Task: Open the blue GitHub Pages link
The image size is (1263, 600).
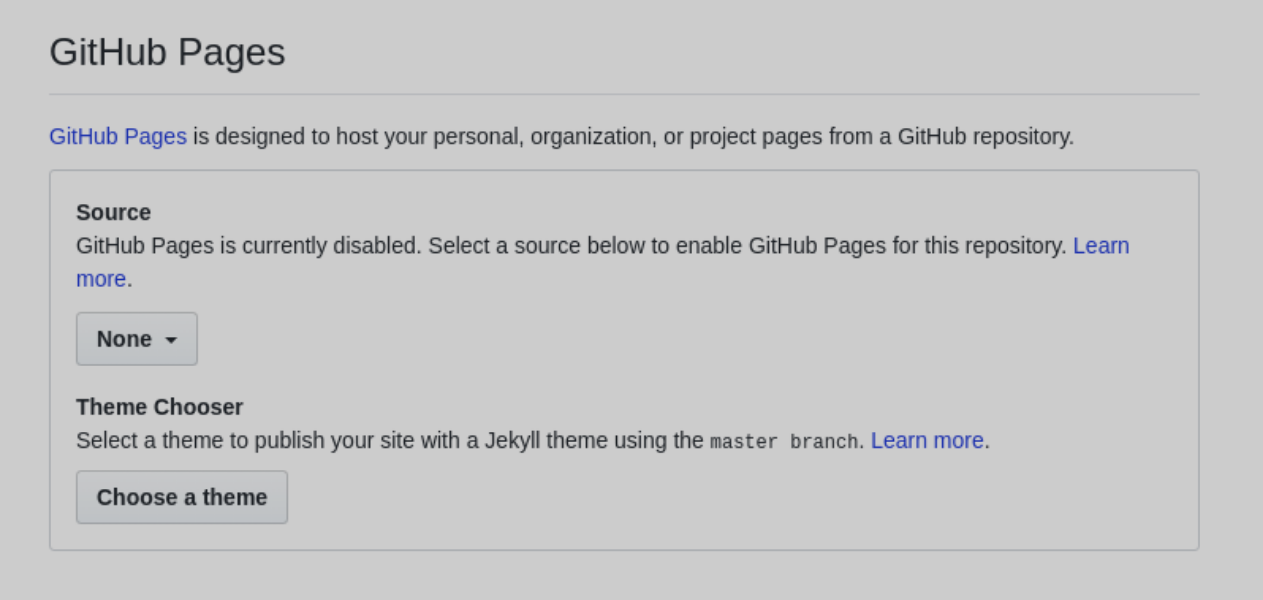Action: tap(118, 136)
